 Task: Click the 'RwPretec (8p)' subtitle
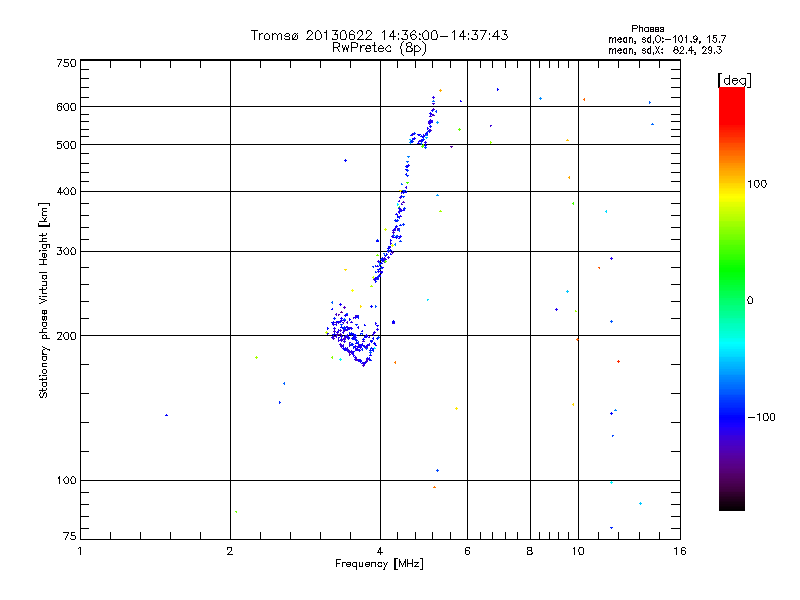click(x=379, y=48)
